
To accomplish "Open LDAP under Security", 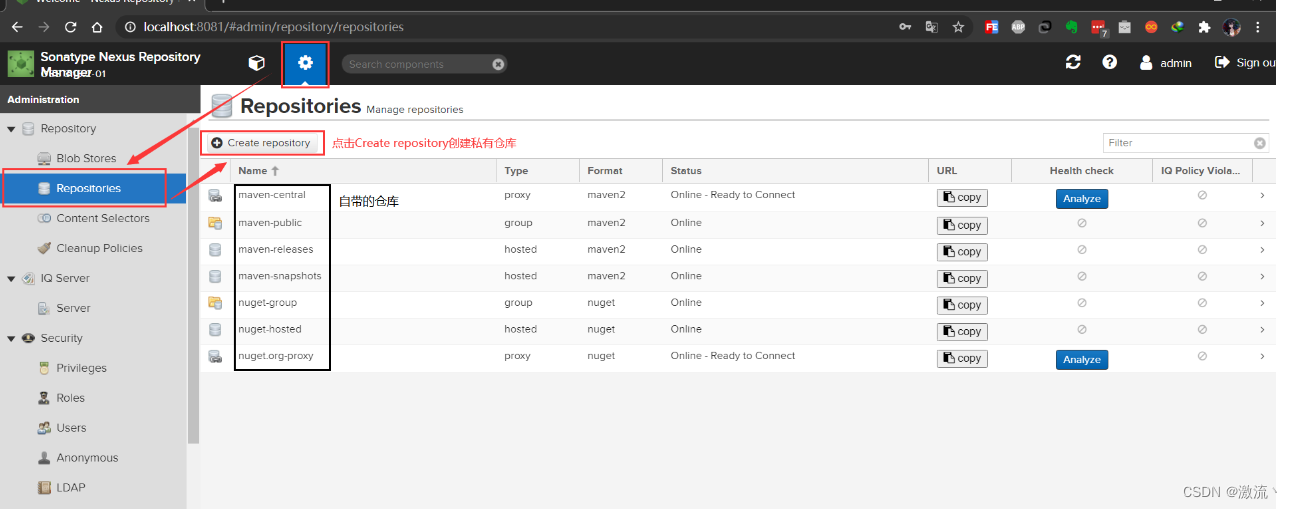I will point(61,488).
